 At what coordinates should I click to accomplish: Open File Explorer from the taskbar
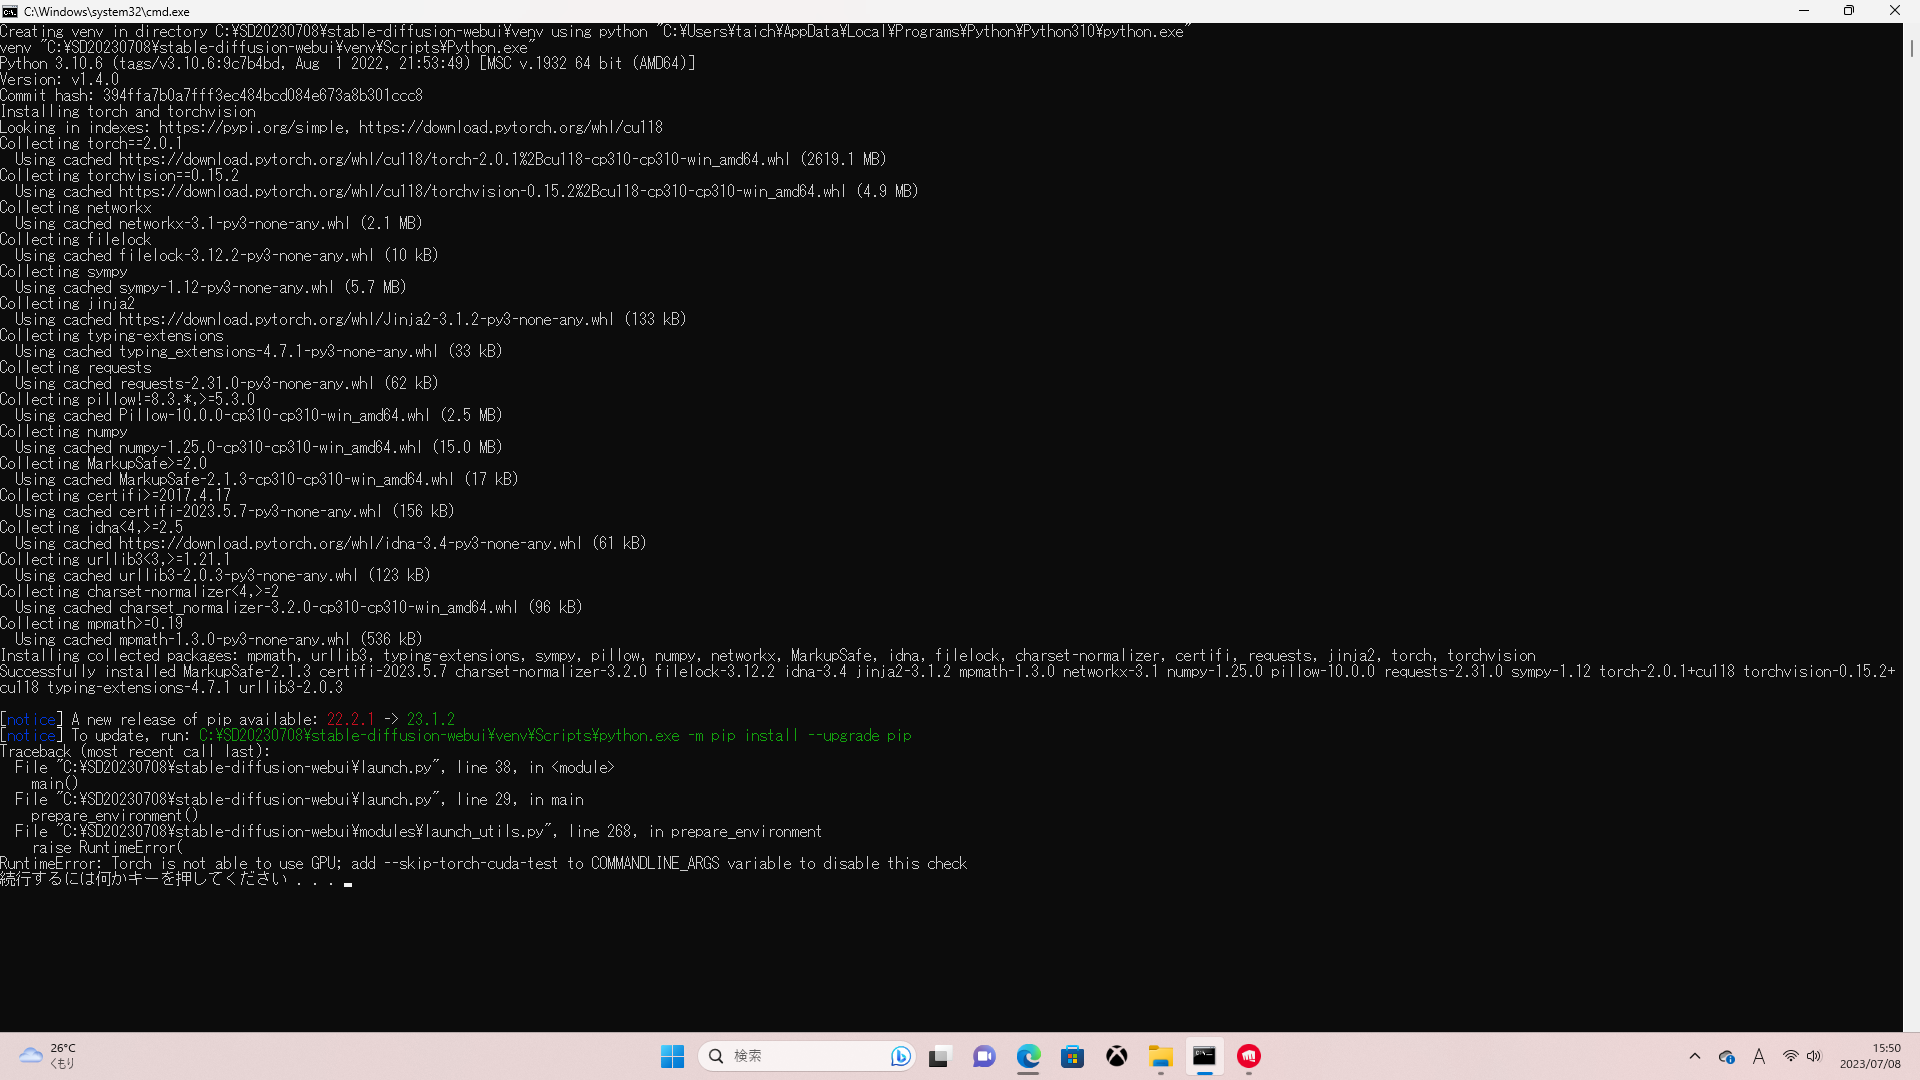[1160, 1056]
